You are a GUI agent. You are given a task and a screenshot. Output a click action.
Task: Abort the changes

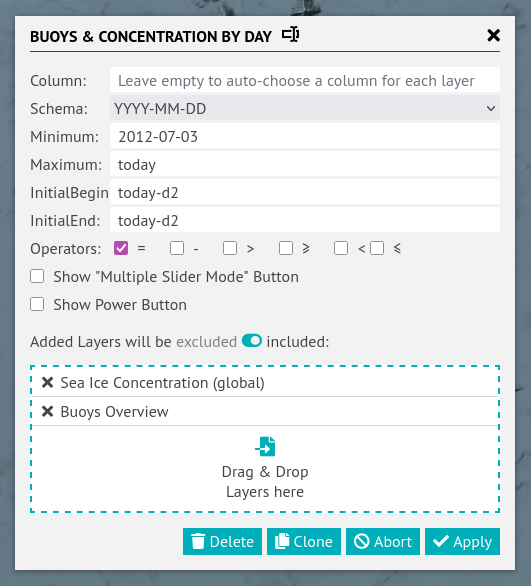pyautogui.click(x=383, y=541)
